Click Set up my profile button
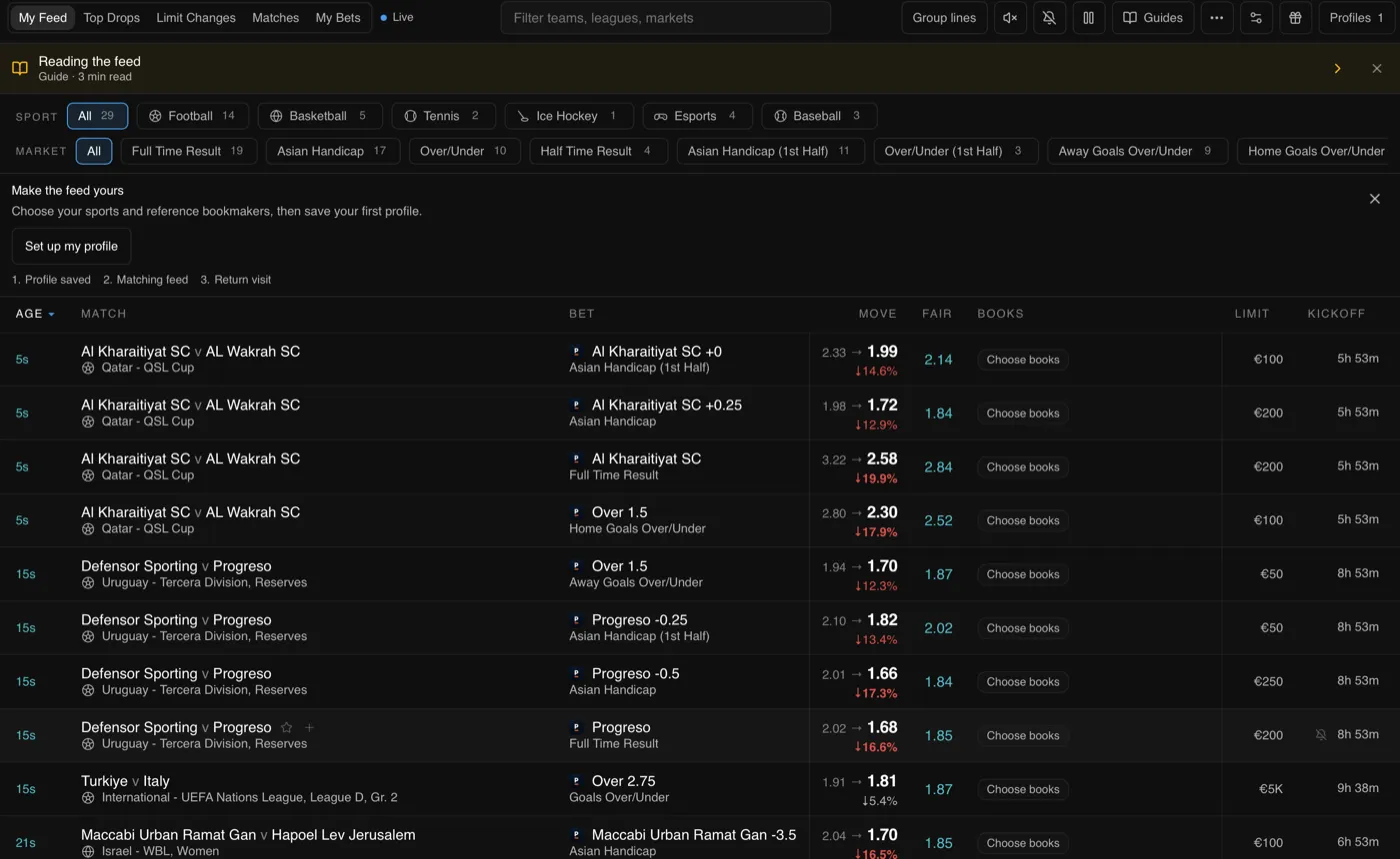Screen dimensions: 1400x859 pos(71,246)
